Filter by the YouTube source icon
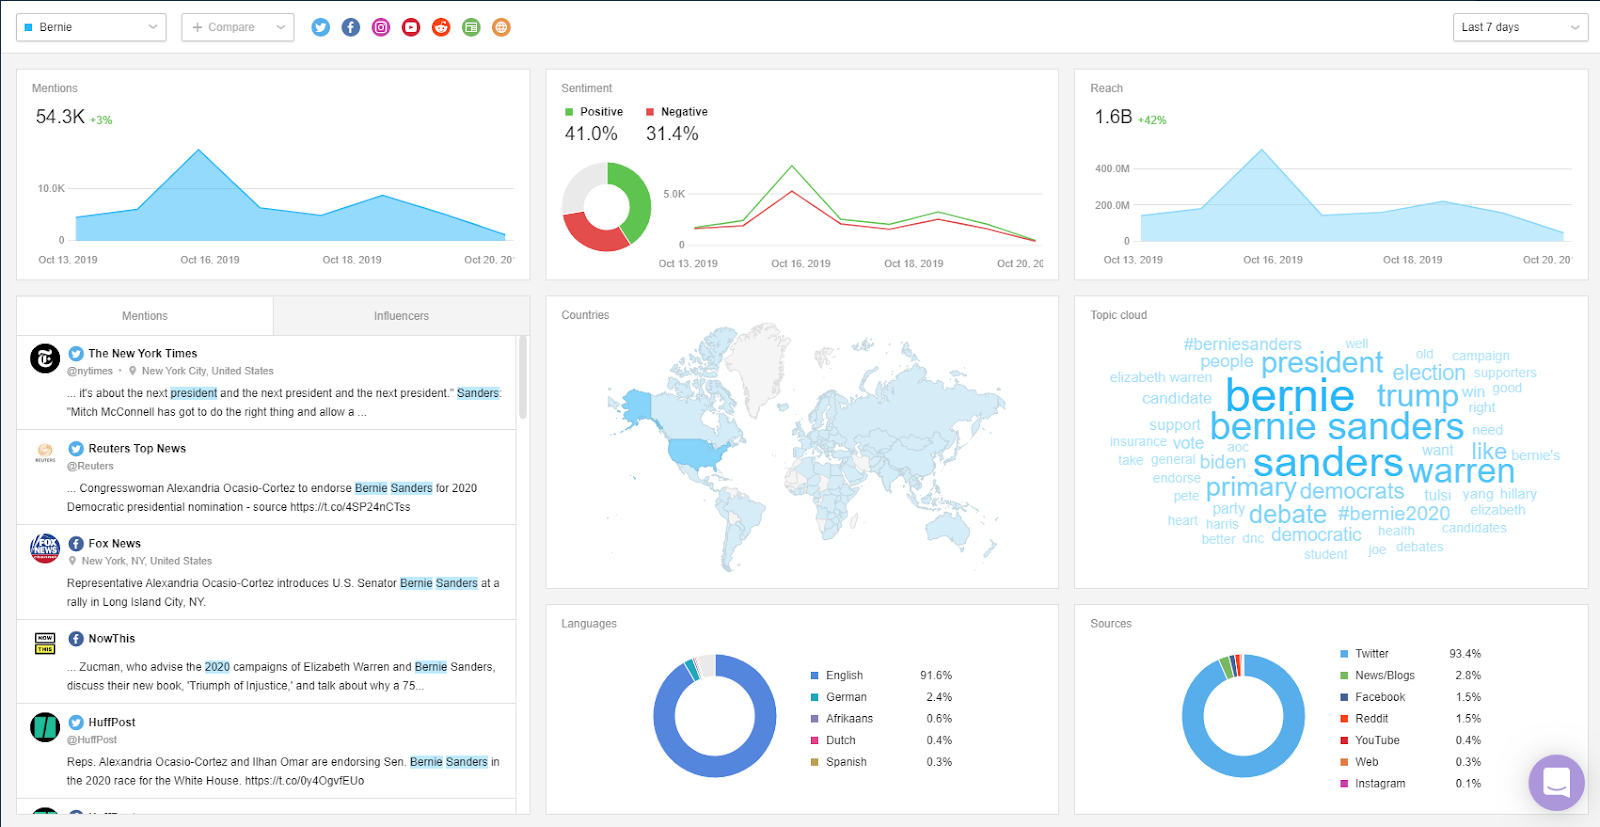The width and height of the screenshot is (1600, 827). [x=411, y=27]
